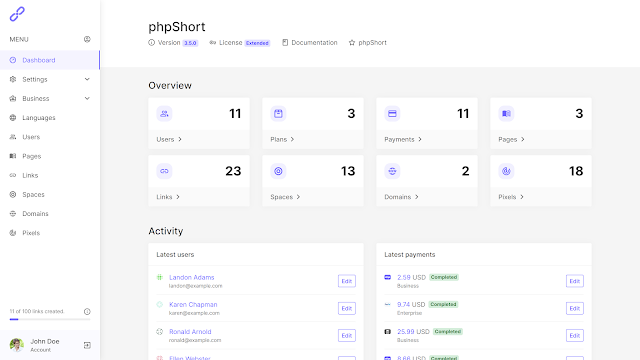This screenshot has width=640, height=360.
Task: Edit user Landon Adams
Action: (347, 281)
